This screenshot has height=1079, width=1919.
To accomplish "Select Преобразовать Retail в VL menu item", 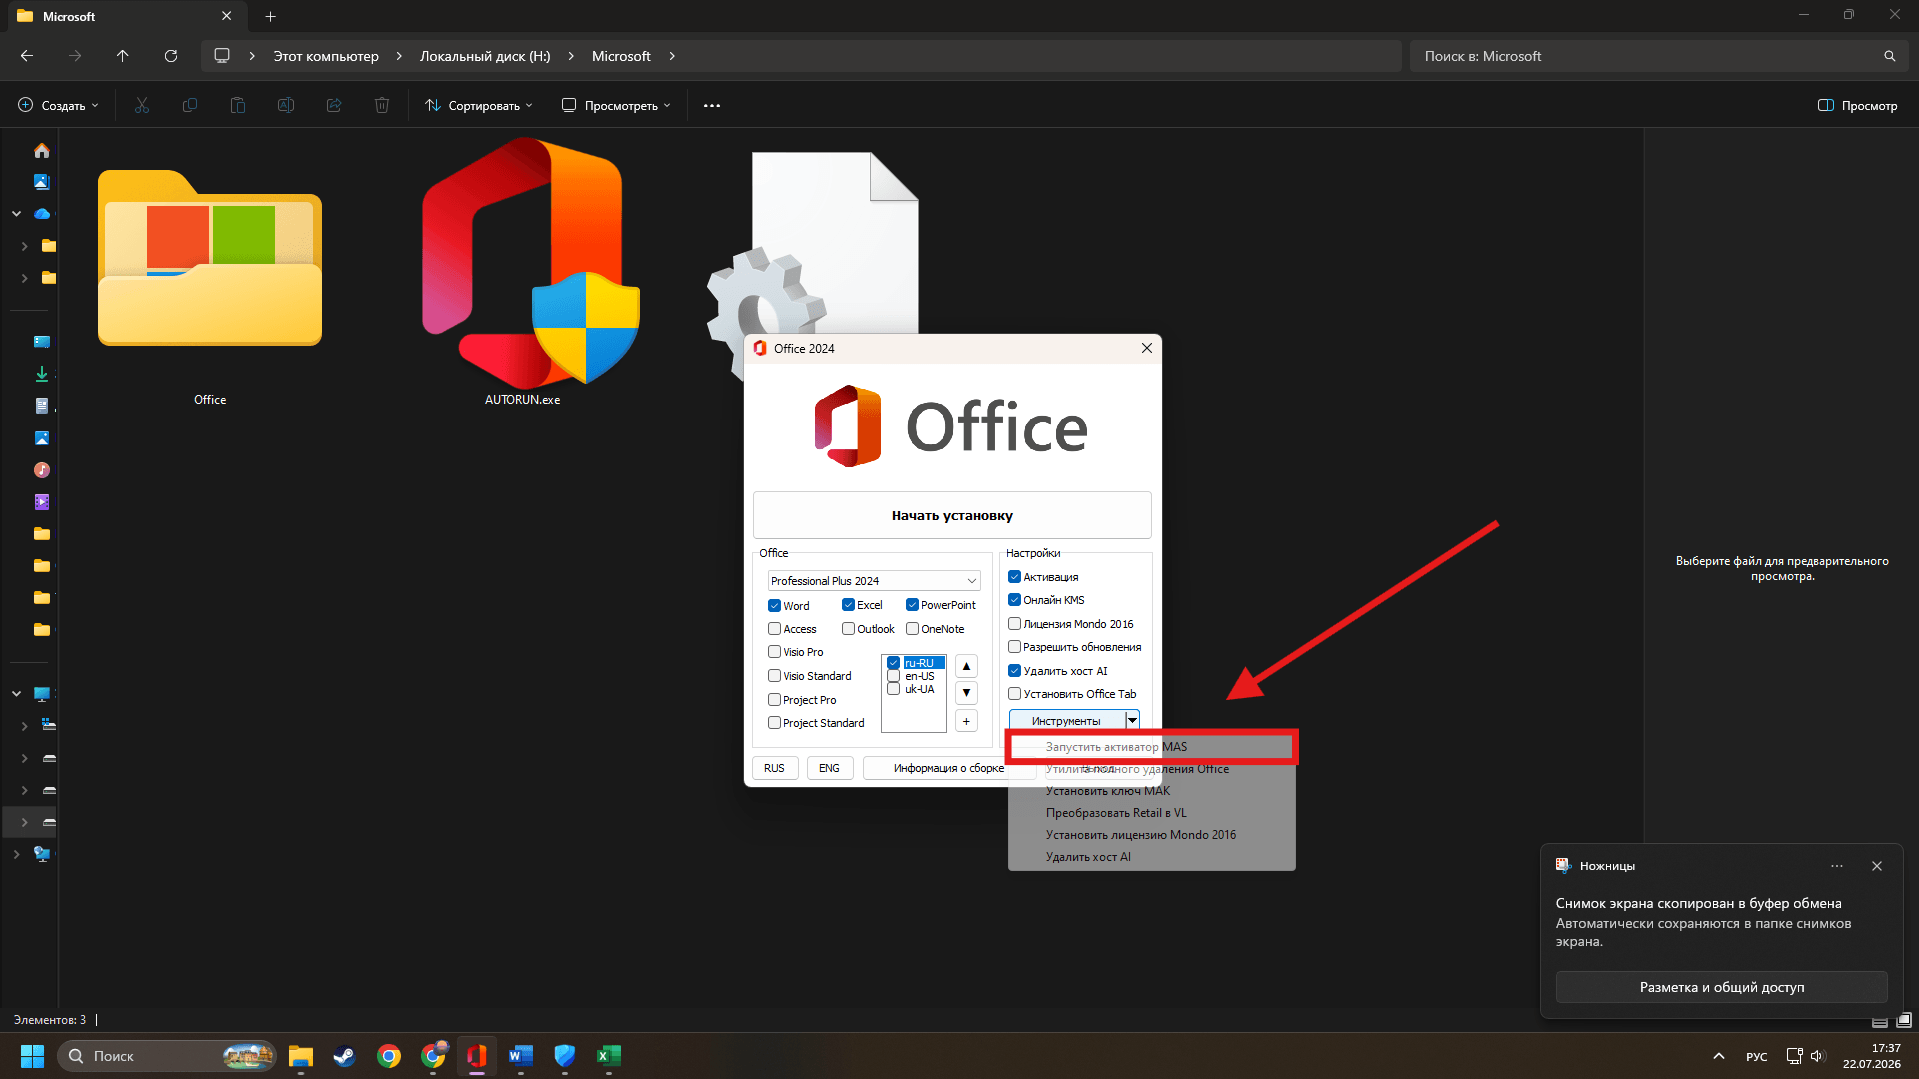I will coord(1152,813).
